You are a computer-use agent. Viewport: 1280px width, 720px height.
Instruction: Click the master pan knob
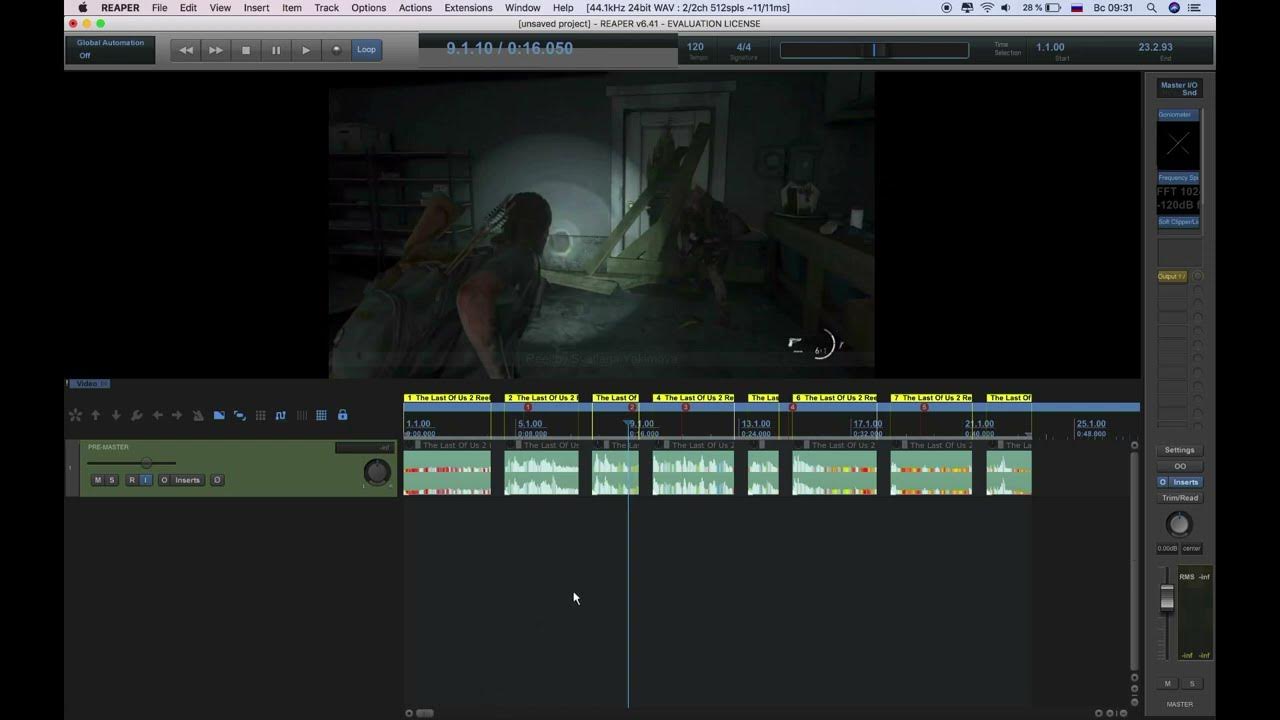[1179, 524]
